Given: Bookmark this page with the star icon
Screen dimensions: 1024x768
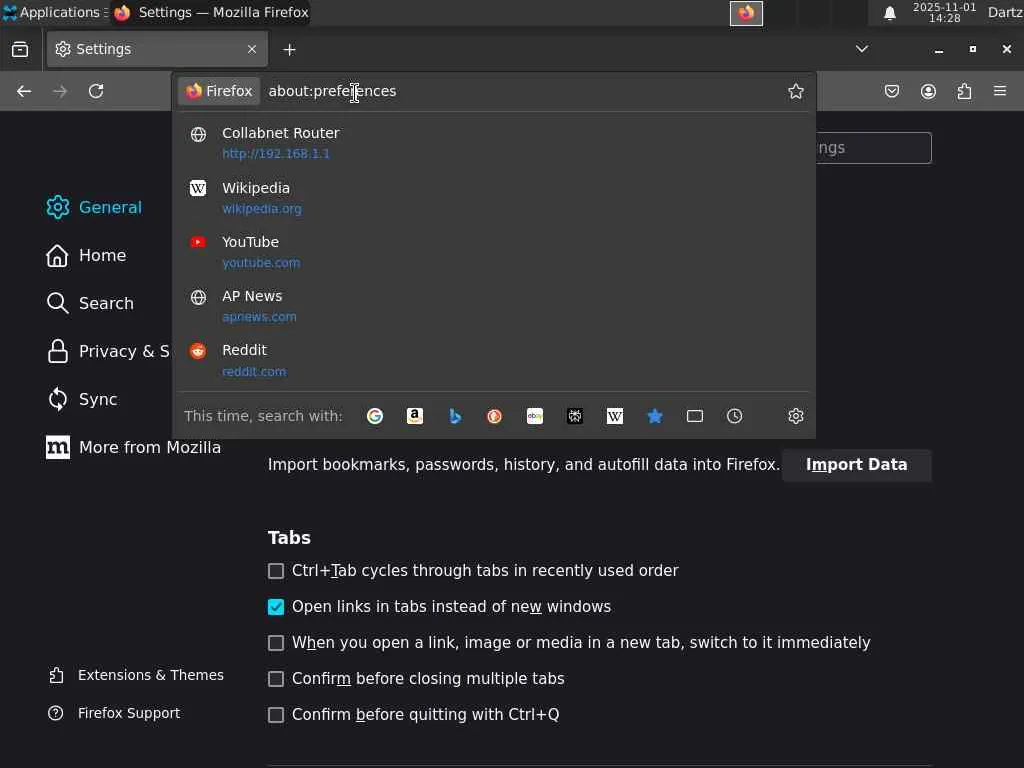Looking at the screenshot, I should (795, 91).
